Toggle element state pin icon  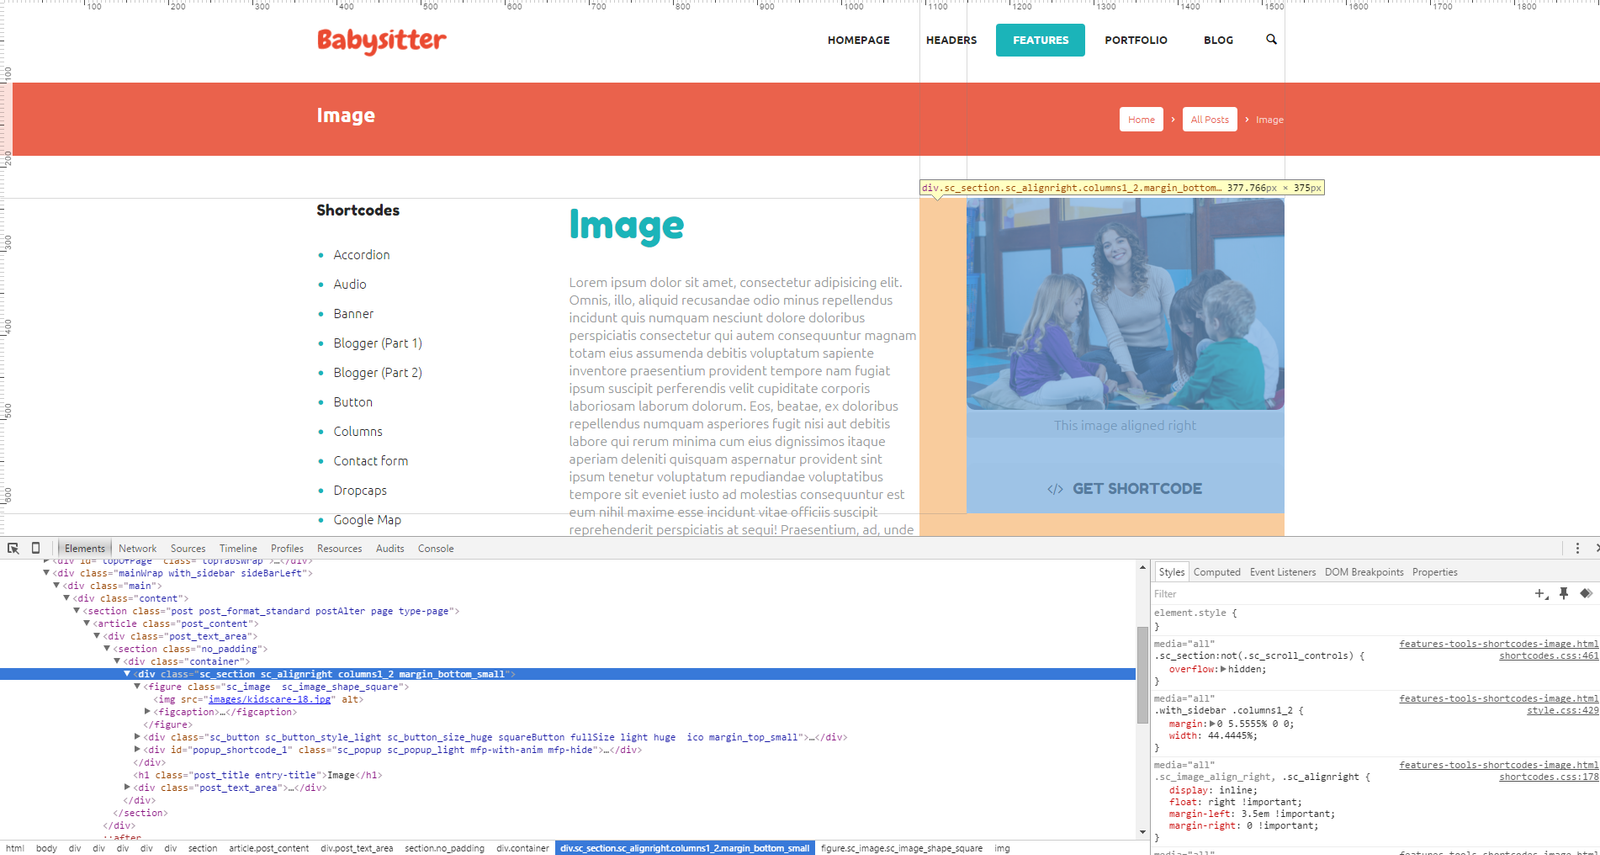coord(1564,594)
